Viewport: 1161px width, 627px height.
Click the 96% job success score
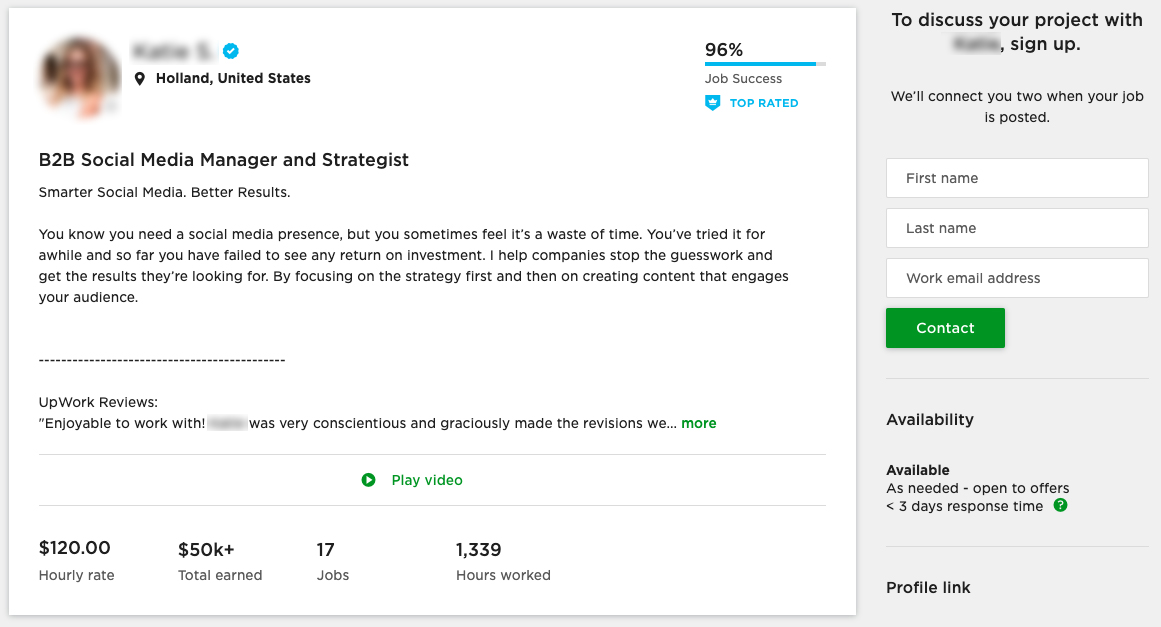pos(724,50)
